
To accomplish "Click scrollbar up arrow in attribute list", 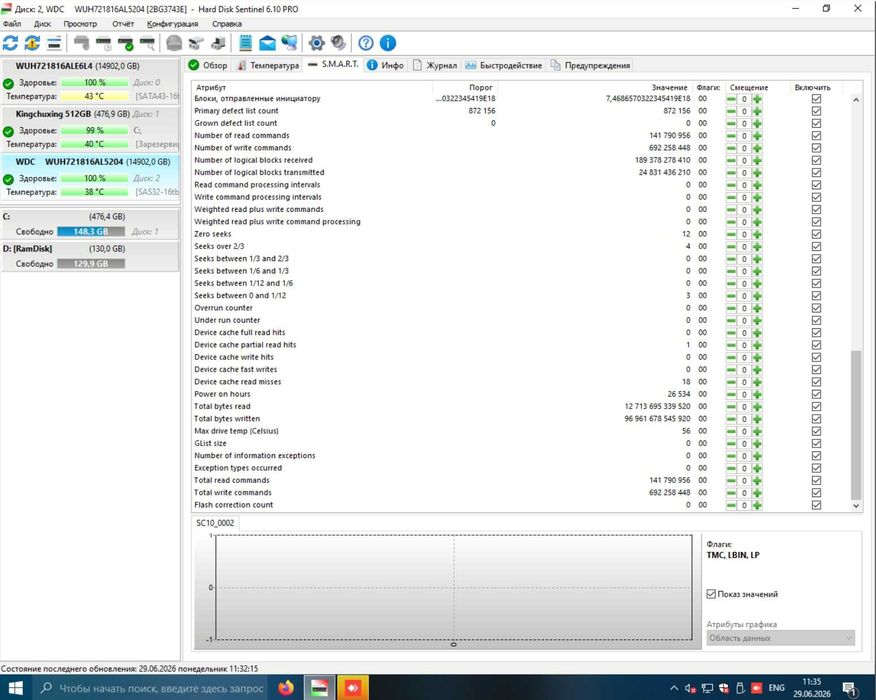I will pyautogui.click(x=856, y=99).
